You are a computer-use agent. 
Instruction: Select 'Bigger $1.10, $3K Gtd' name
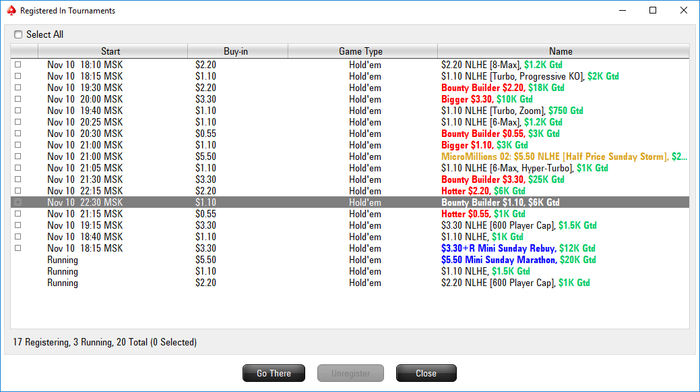484,145
